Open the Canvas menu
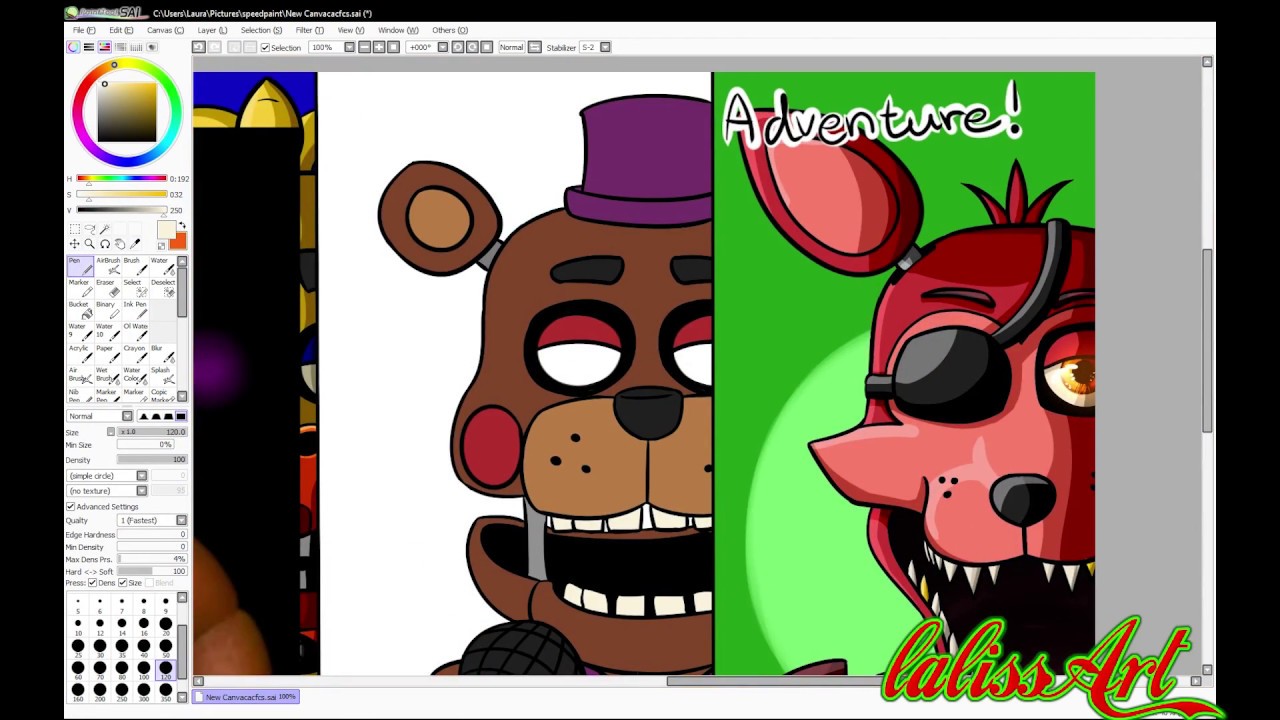Screen dimensions: 1280x720 (x=165, y=30)
